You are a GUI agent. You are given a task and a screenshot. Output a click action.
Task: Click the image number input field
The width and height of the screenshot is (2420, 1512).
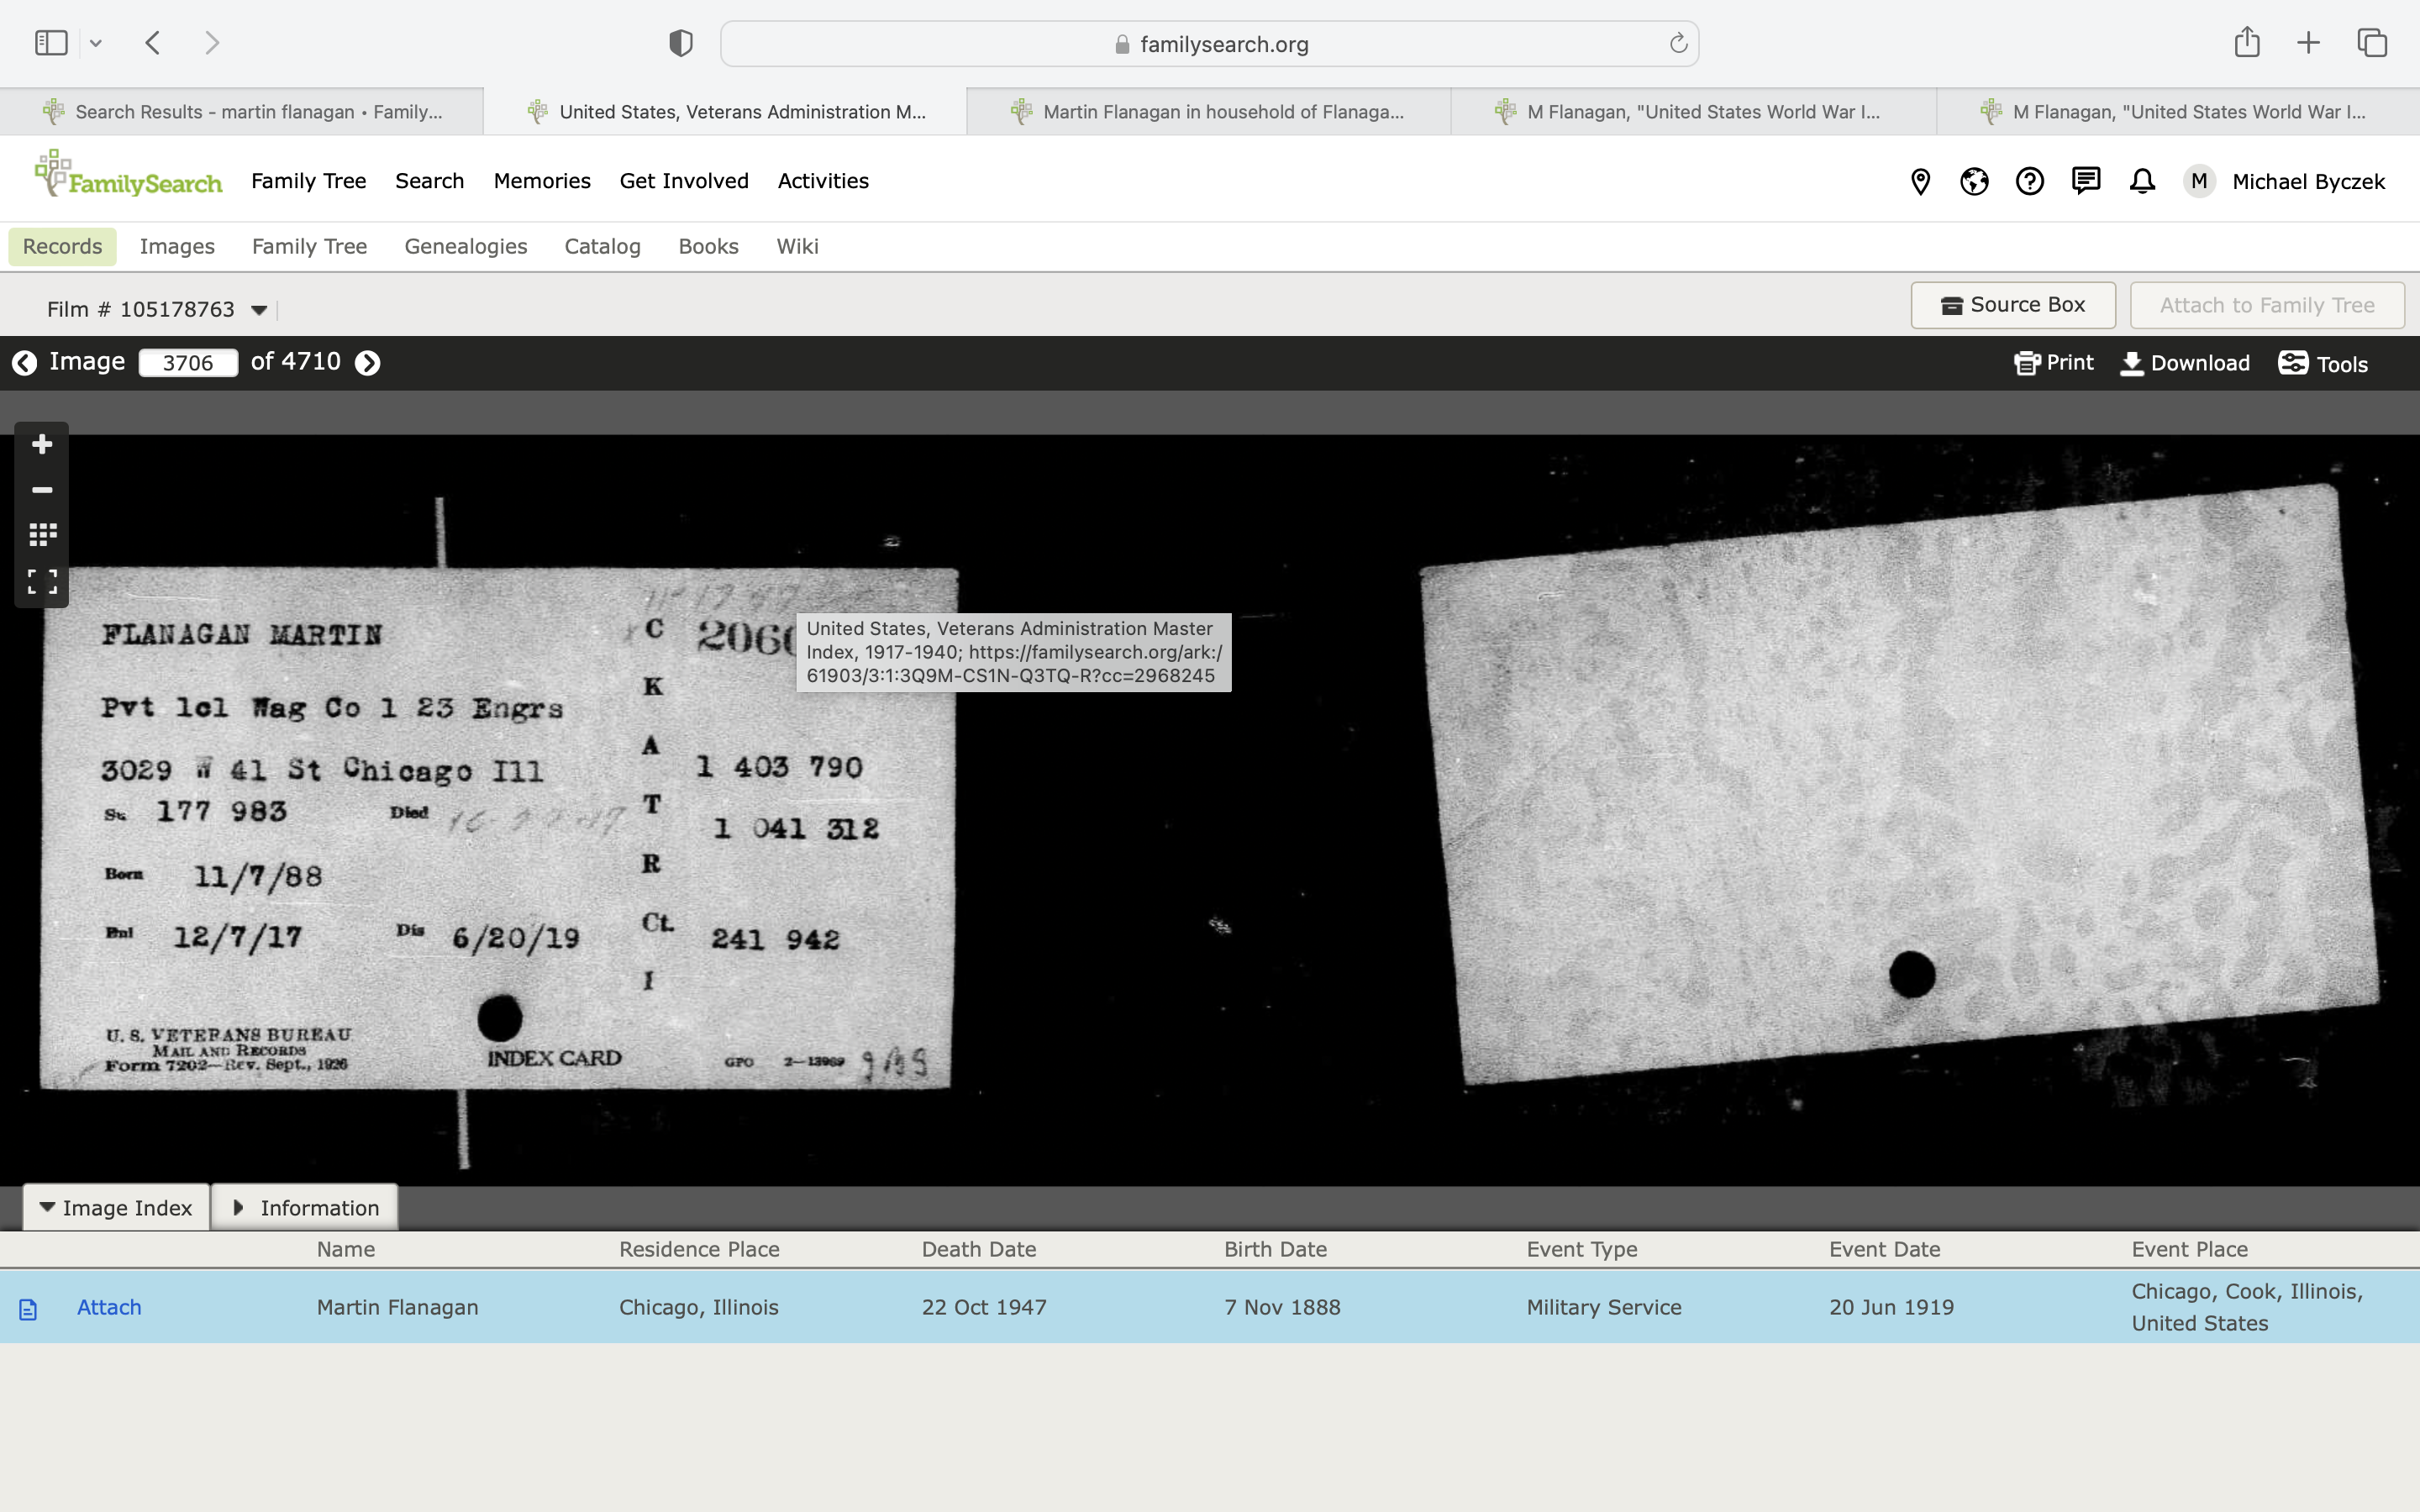(188, 363)
